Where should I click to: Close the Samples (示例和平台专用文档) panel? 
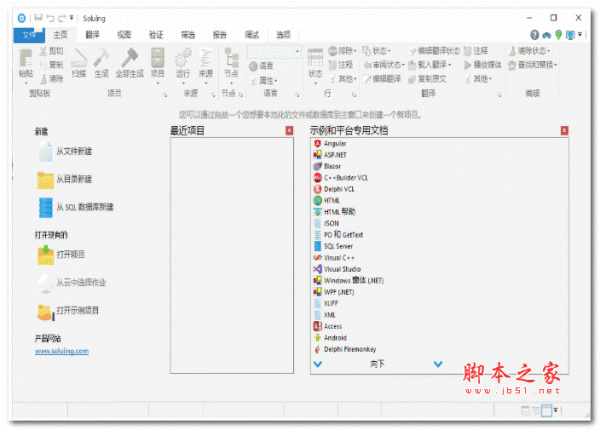point(564,131)
